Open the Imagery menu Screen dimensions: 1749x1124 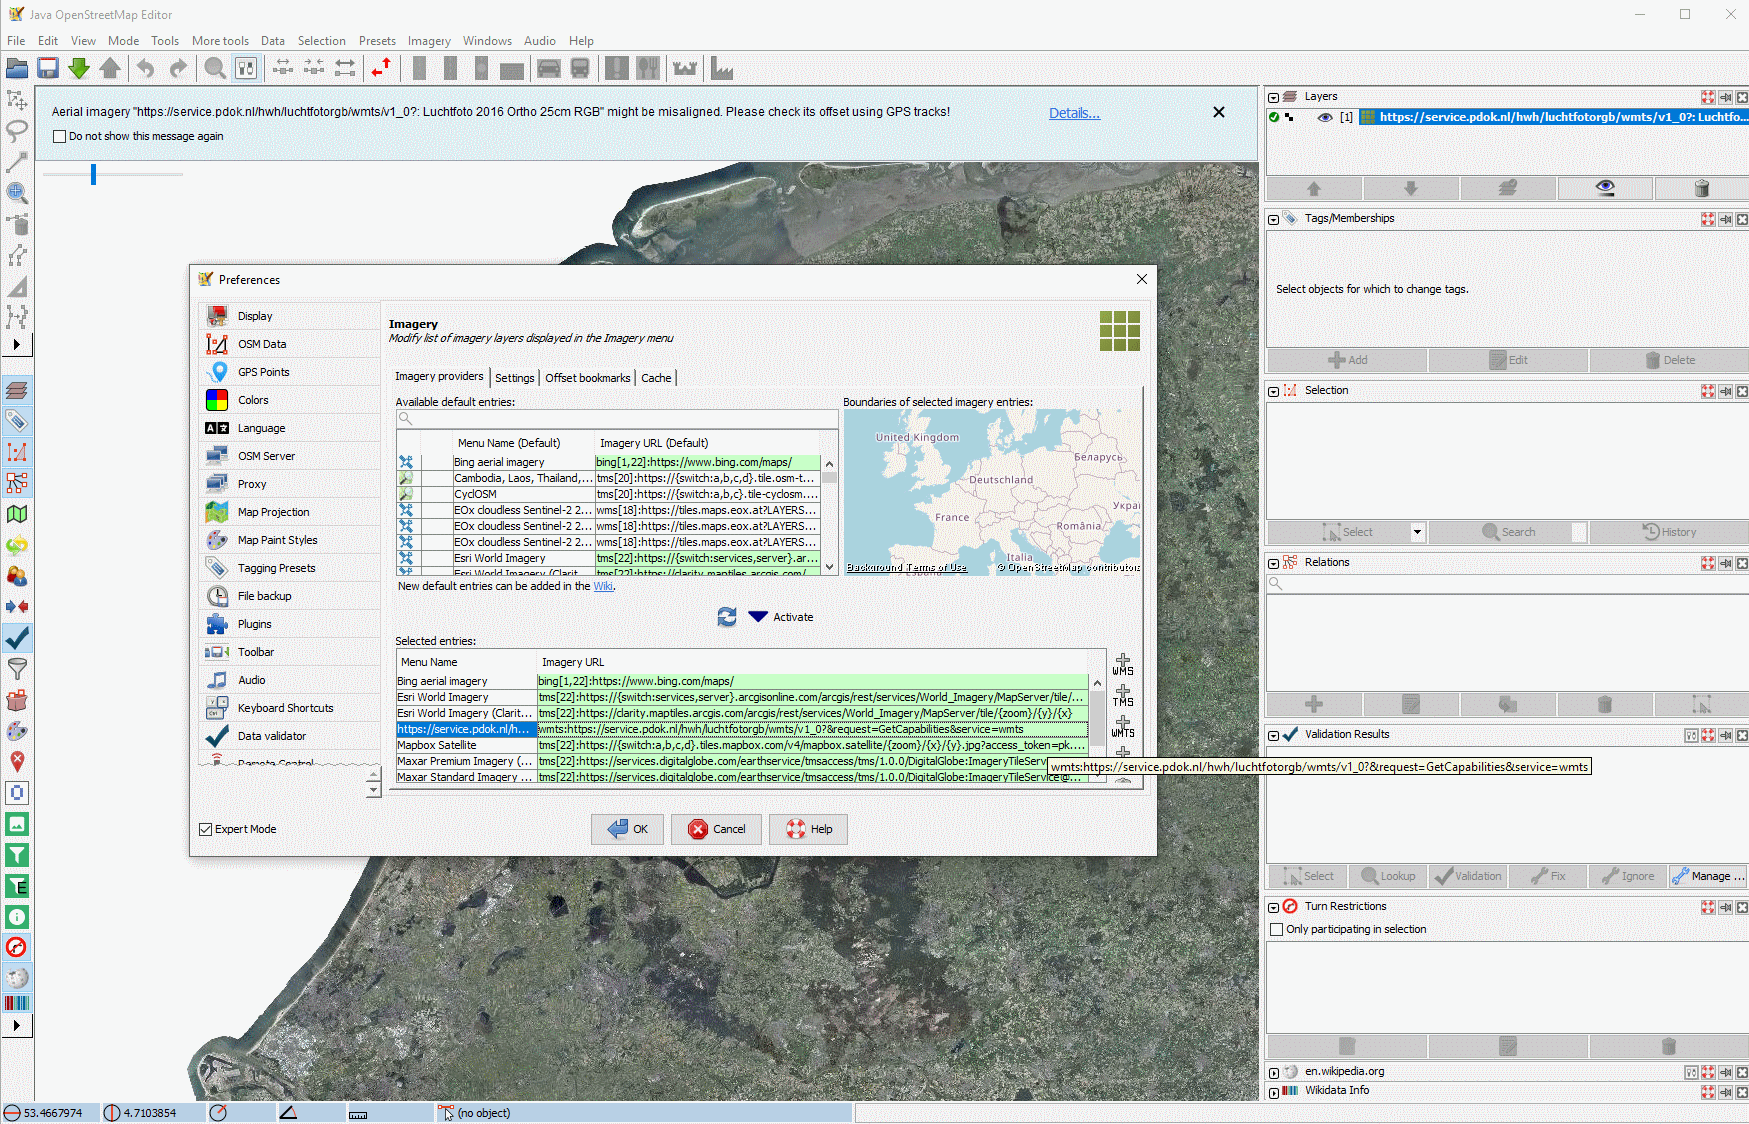(x=428, y=41)
